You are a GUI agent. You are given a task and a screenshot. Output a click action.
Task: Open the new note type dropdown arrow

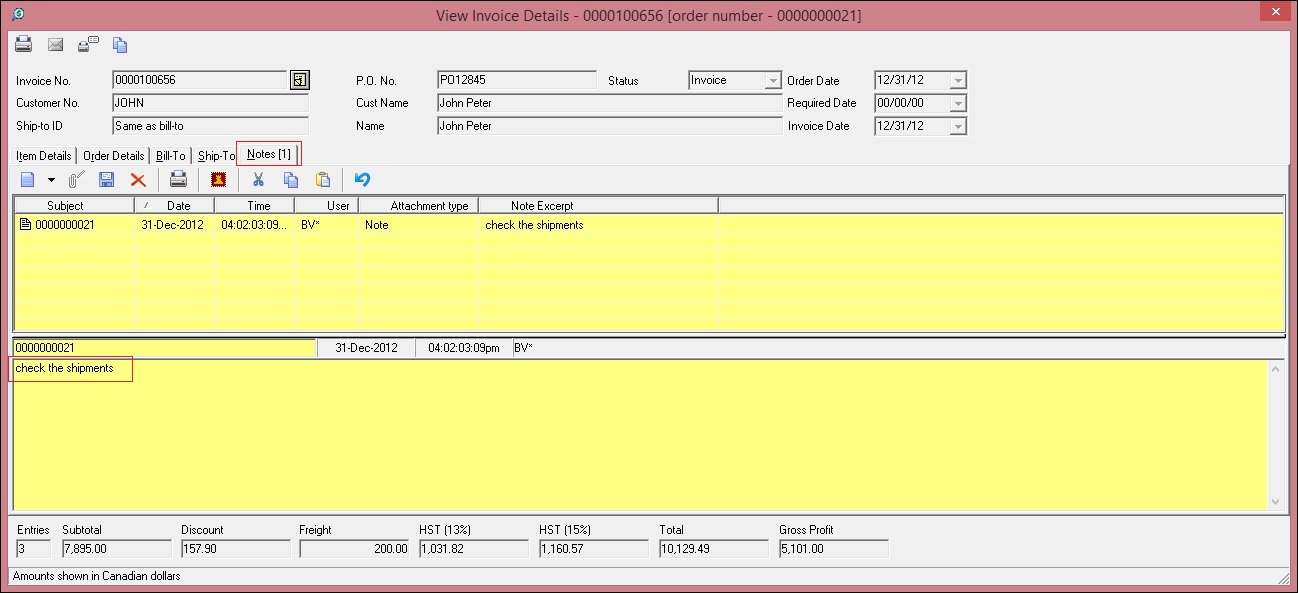51,180
